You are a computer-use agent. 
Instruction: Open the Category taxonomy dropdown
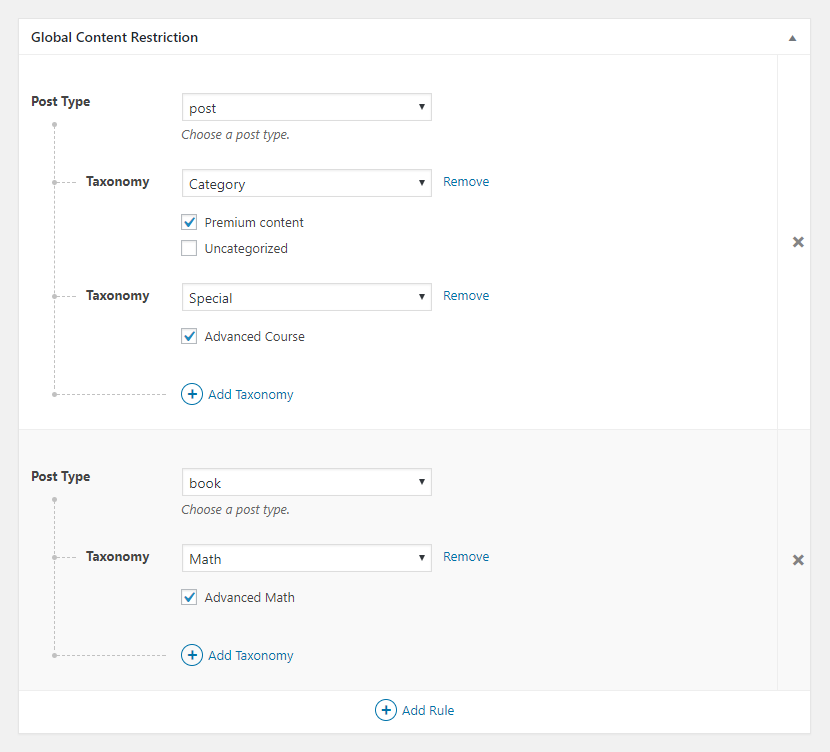point(306,183)
